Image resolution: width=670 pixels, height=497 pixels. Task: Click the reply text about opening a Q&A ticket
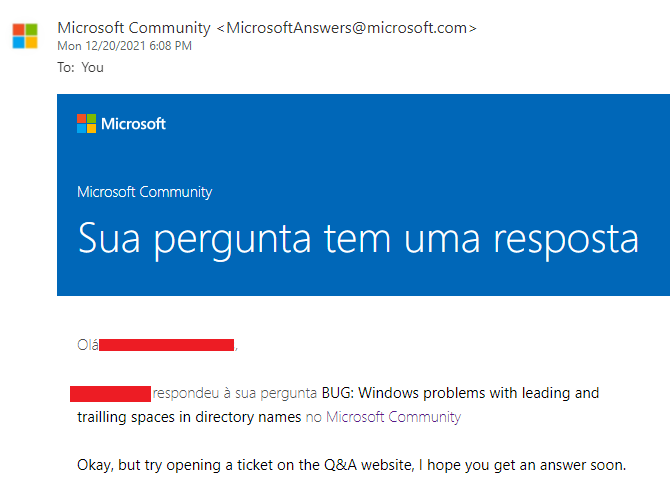(351, 465)
